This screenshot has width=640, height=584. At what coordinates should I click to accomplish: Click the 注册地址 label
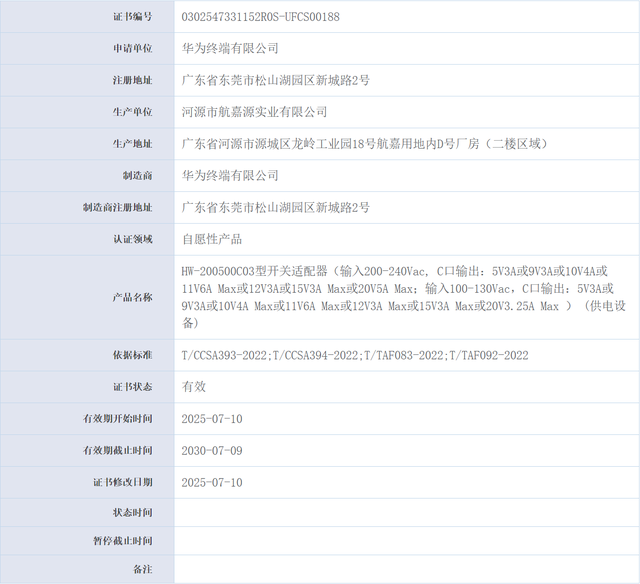133,80
